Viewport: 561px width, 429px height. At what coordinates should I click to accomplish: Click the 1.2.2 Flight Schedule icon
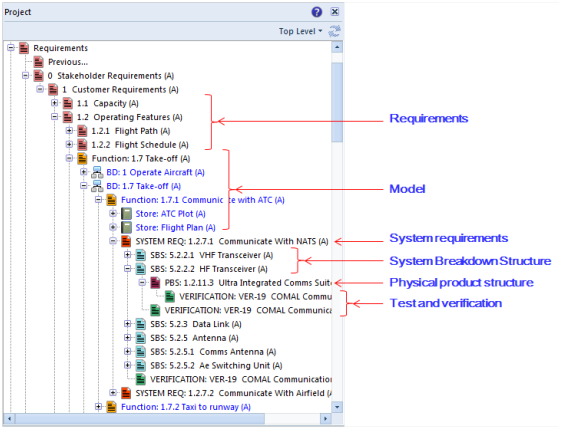coord(82,145)
